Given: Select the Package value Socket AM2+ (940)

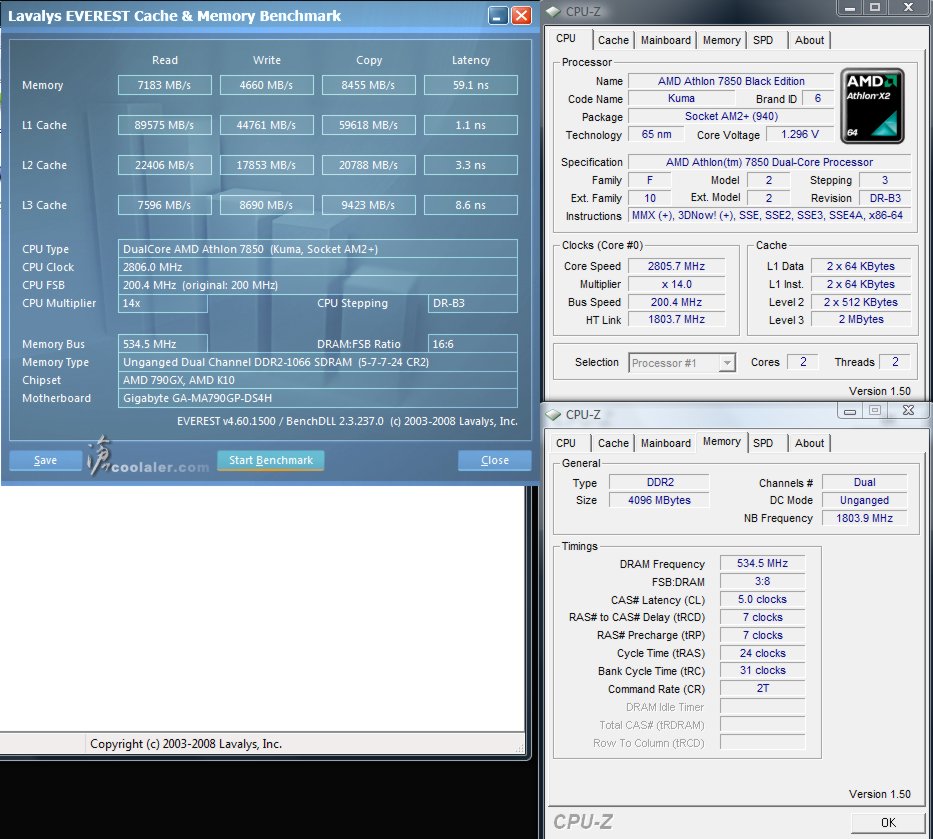Looking at the screenshot, I should coord(731,117).
